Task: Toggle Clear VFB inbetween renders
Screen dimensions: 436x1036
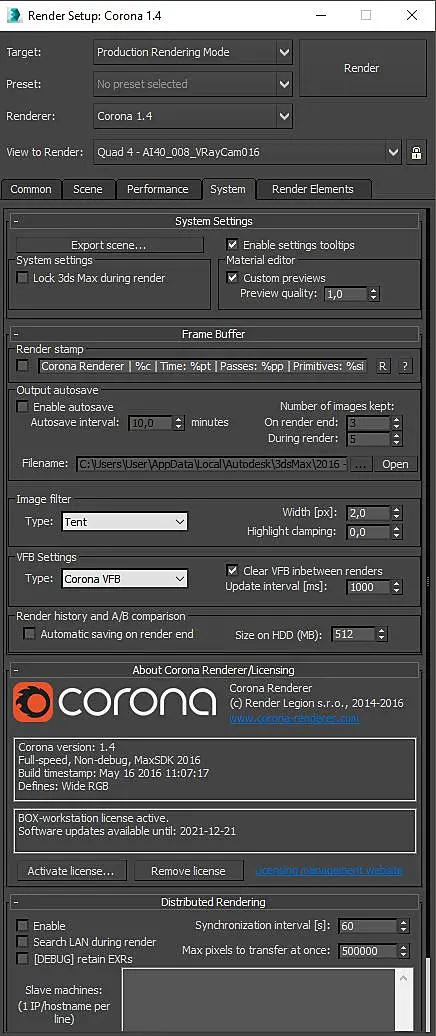Action: pyautogui.click(x=232, y=570)
